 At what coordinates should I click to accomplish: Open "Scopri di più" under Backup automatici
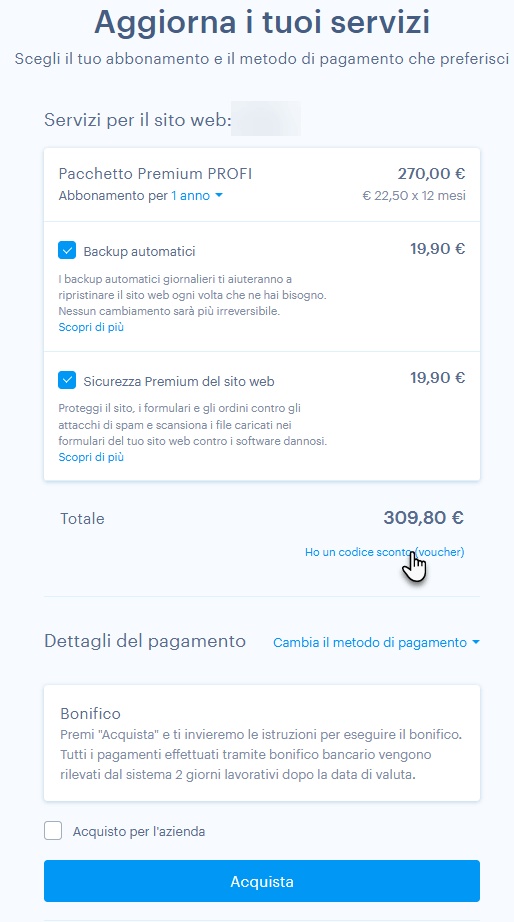click(91, 327)
